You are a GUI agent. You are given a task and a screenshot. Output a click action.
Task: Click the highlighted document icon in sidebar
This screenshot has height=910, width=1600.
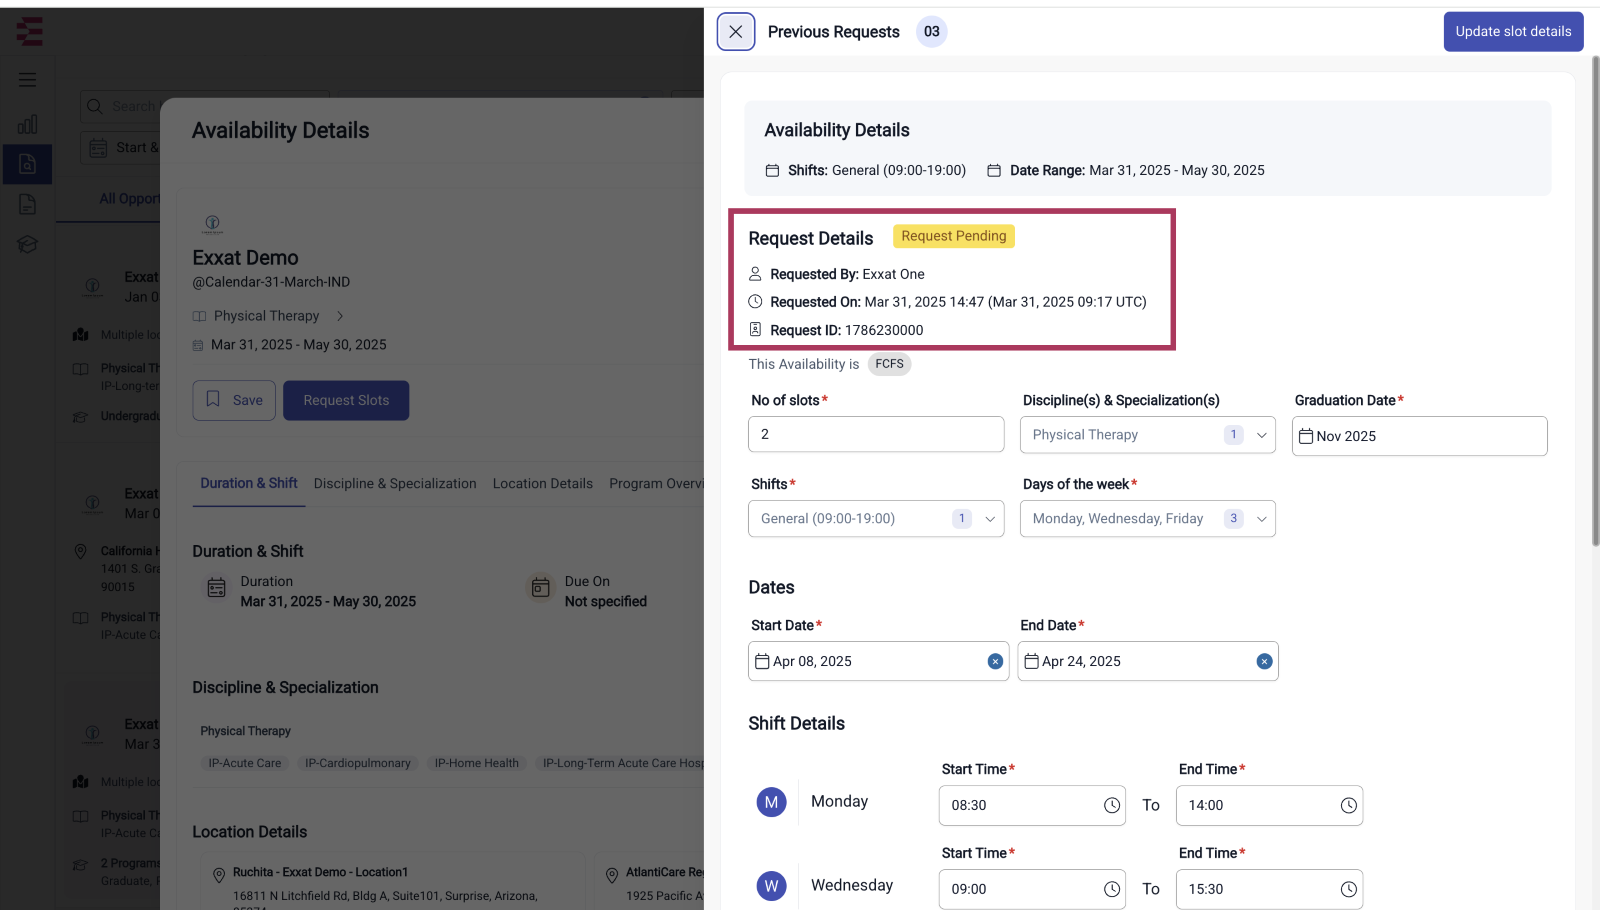pyautogui.click(x=28, y=164)
